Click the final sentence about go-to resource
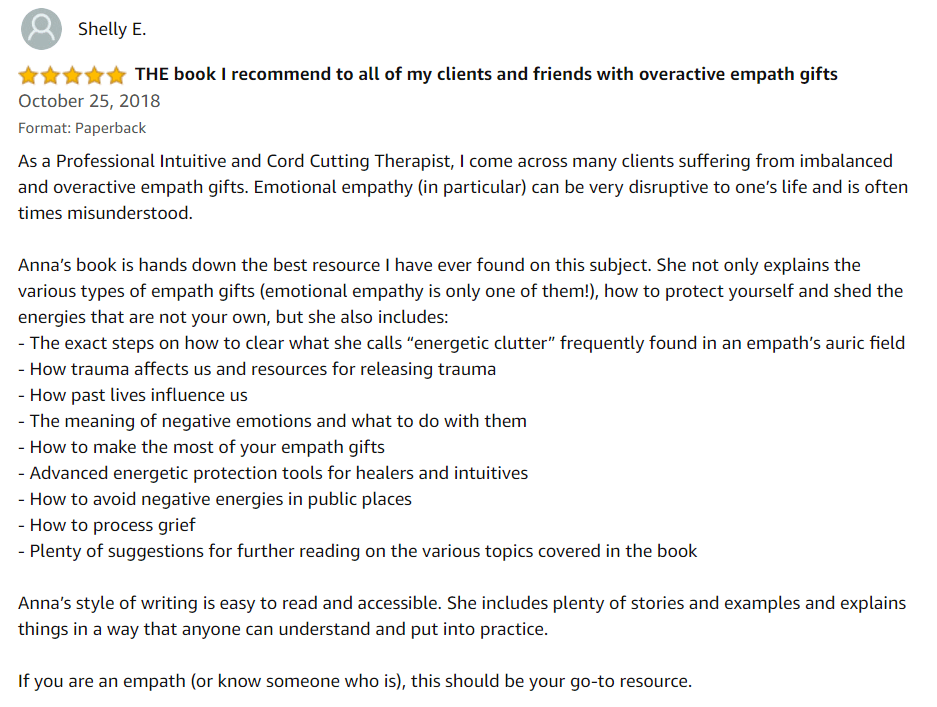Viewport: 937px width, 707px height. (355, 681)
